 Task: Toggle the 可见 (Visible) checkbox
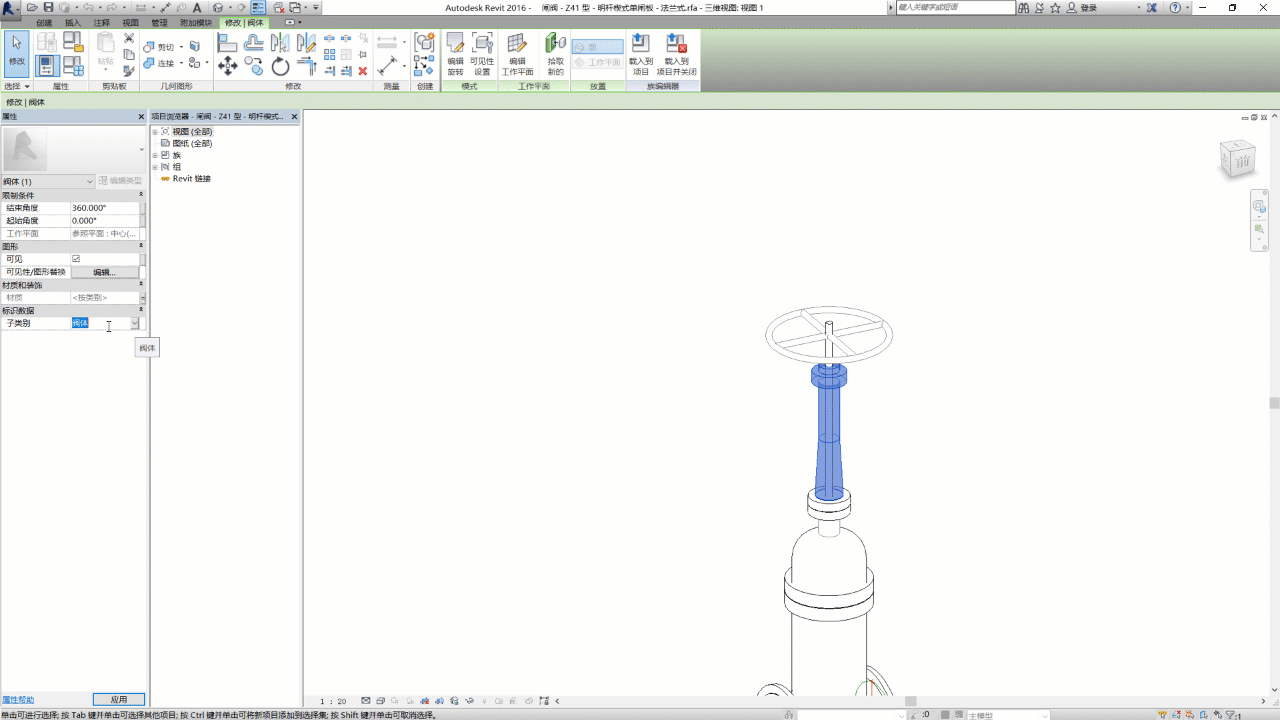(76, 259)
